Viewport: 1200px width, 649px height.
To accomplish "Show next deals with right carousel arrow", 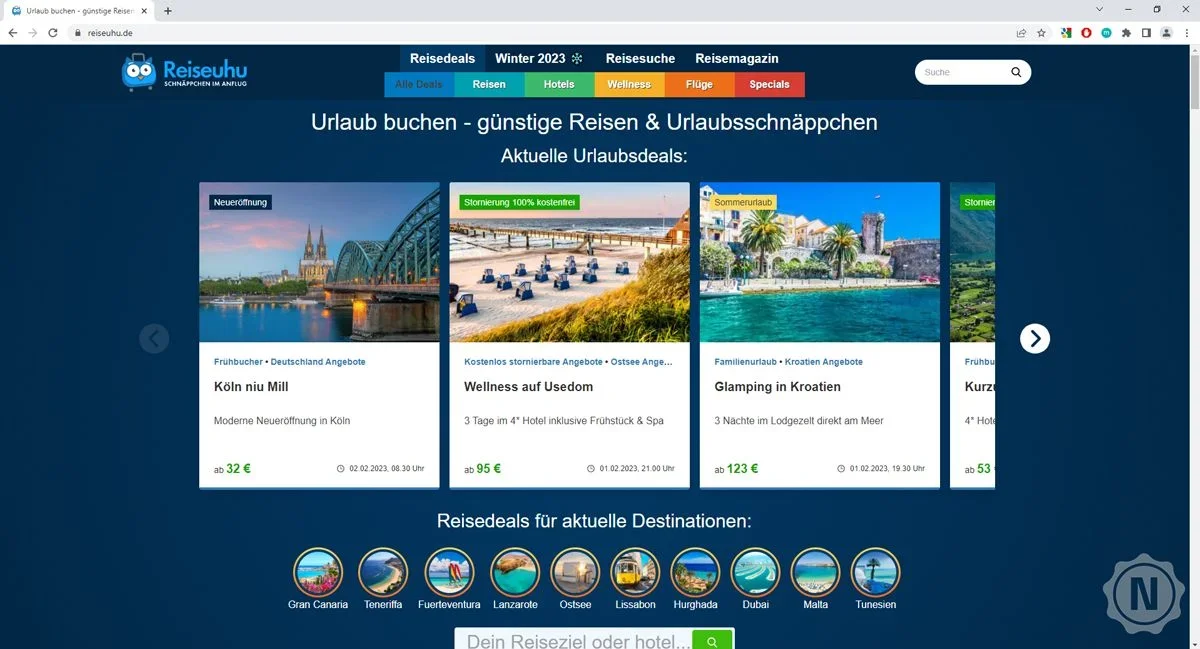I will [1035, 339].
